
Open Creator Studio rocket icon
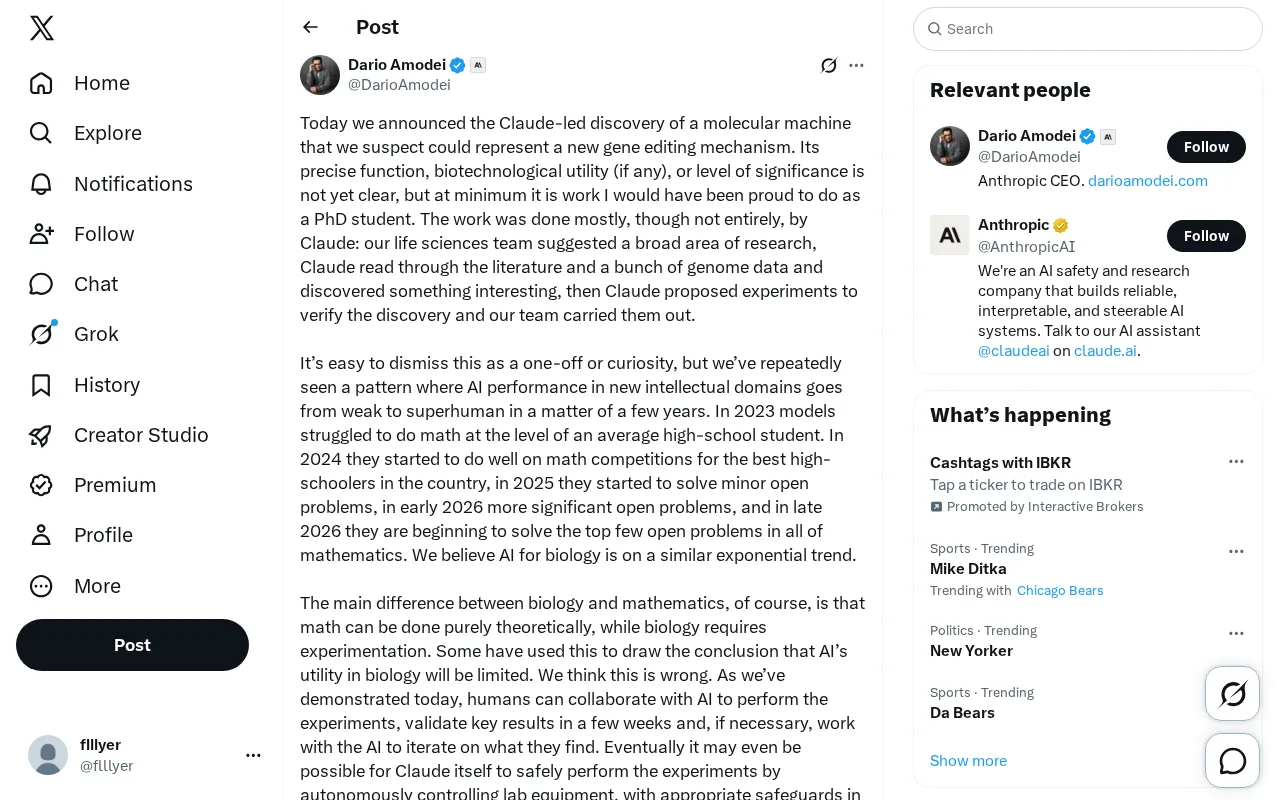pos(41,435)
